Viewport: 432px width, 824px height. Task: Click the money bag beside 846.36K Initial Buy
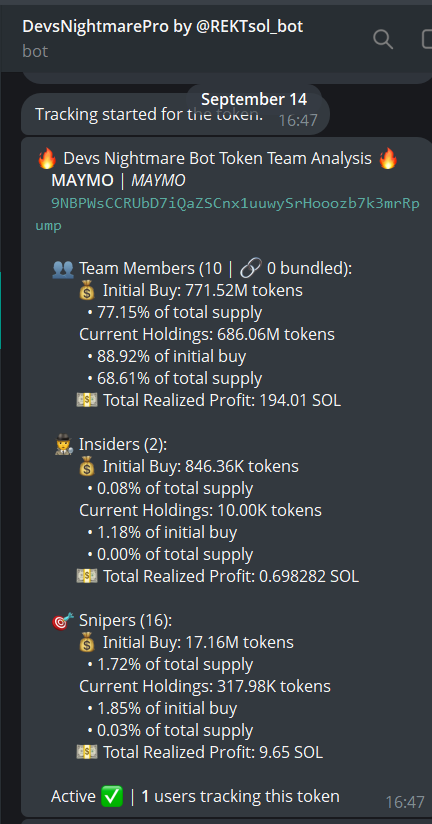pyautogui.click(x=87, y=467)
